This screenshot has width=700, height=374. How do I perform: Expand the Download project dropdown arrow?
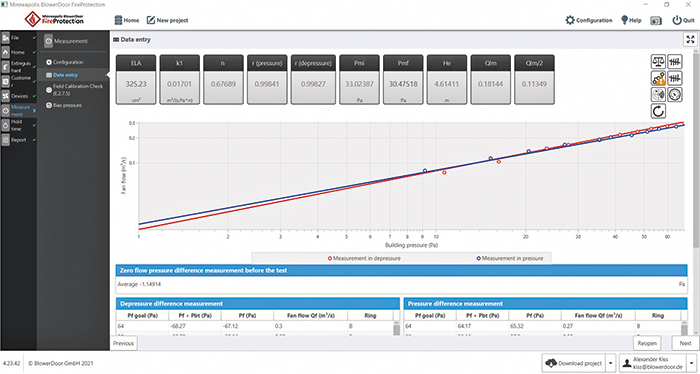click(x=612, y=363)
